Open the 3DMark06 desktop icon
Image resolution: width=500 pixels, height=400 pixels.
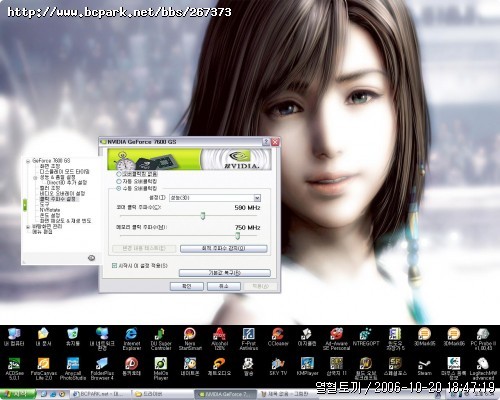pos(454,337)
